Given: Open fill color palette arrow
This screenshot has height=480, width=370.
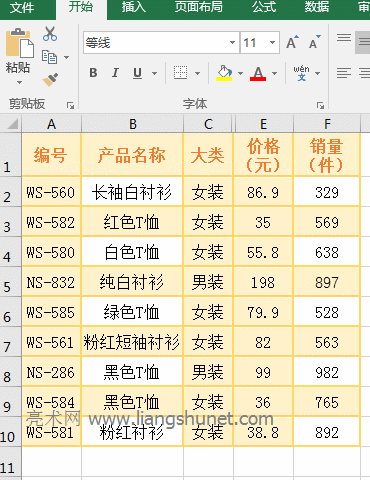Looking at the screenshot, I should [240, 73].
